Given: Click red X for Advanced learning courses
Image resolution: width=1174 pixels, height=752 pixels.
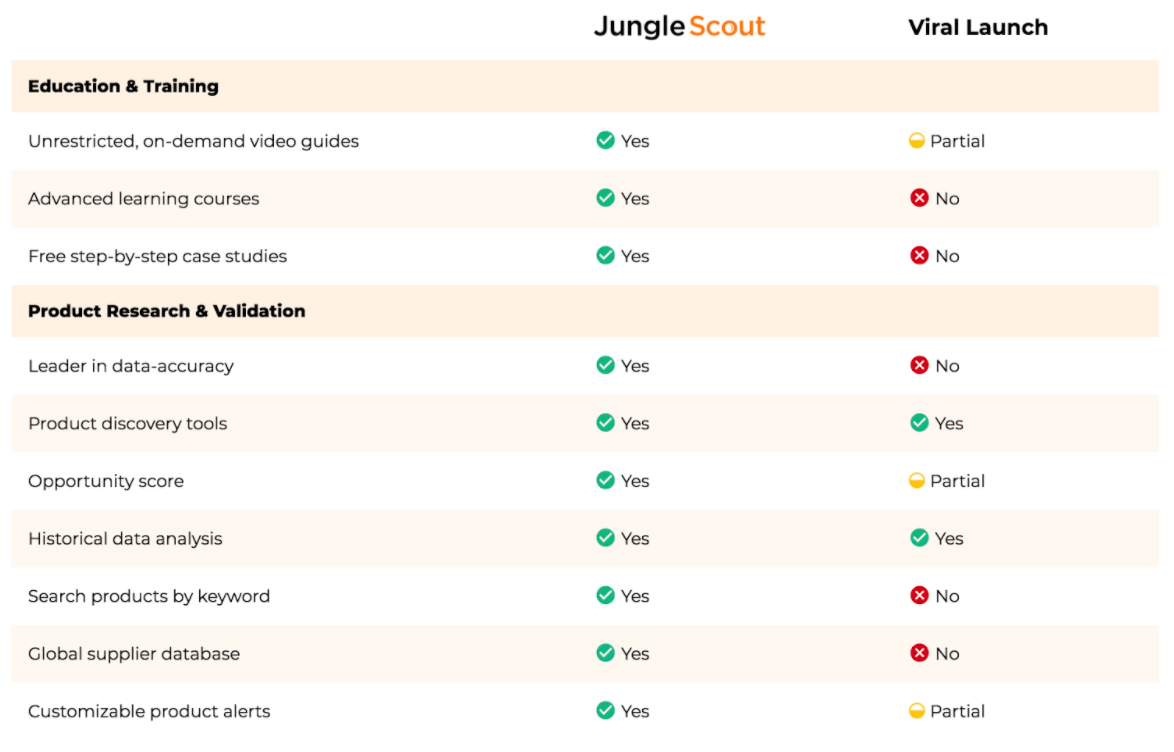Looking at the screenshot, I should coord(919,198).
